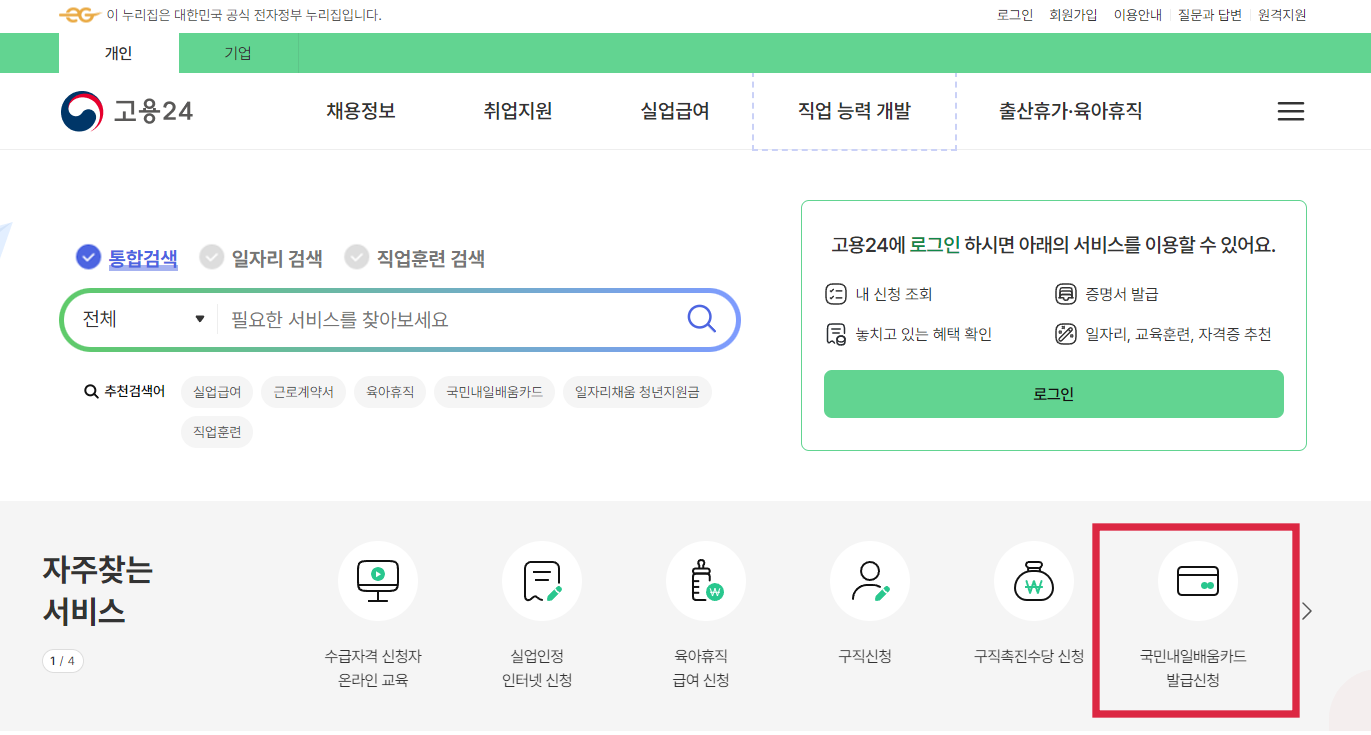Select the 실업급여 recommended keyword chip
The width and height of the screenshot is (1371, 735).
pos(217,392)
